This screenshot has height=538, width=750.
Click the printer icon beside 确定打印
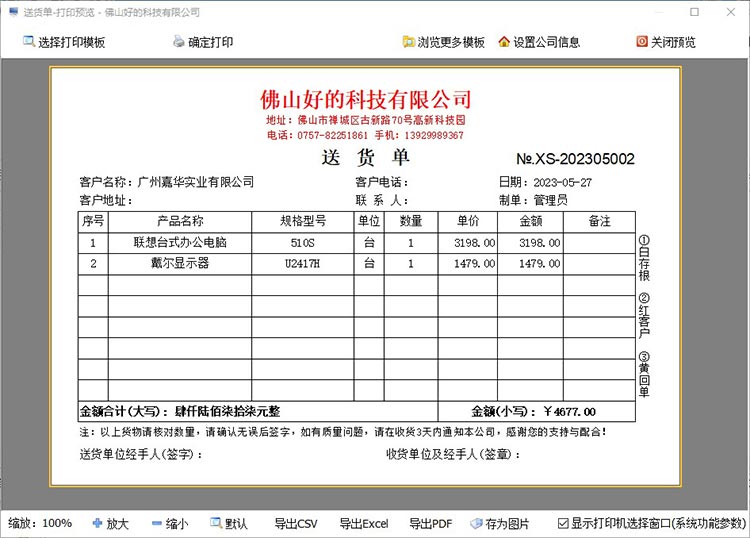click(x=178, y=42)
